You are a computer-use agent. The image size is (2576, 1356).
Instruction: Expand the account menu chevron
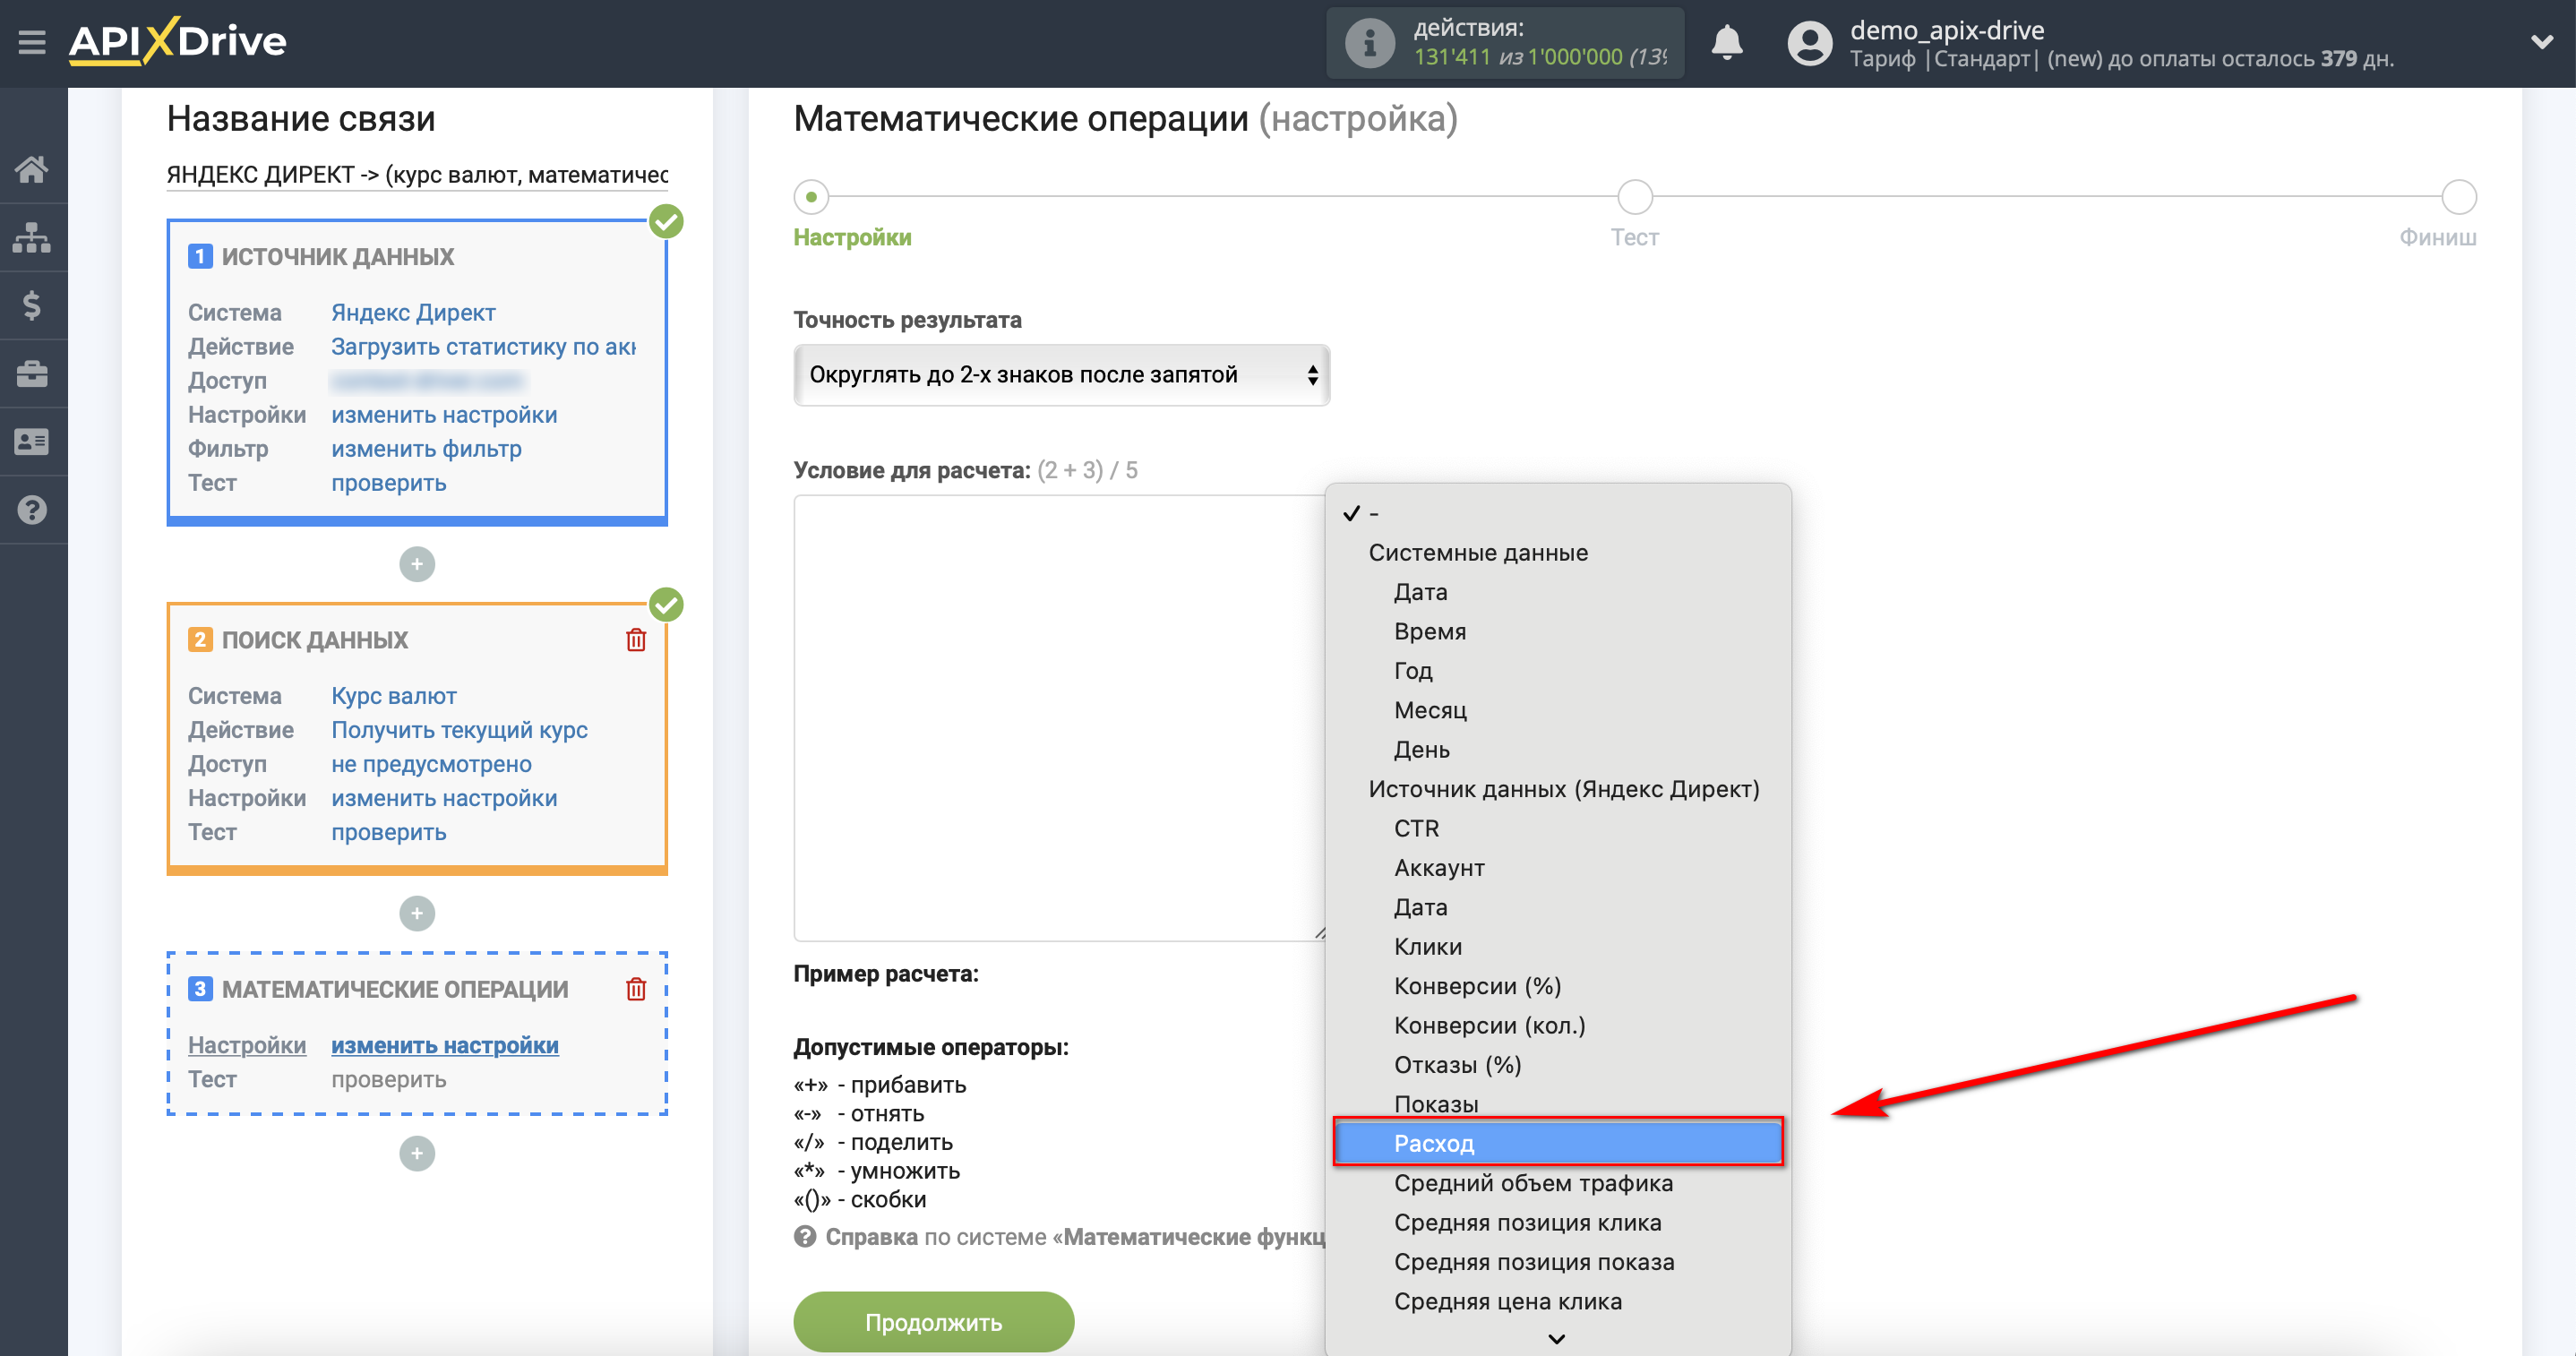click(x=2541, y=42)
